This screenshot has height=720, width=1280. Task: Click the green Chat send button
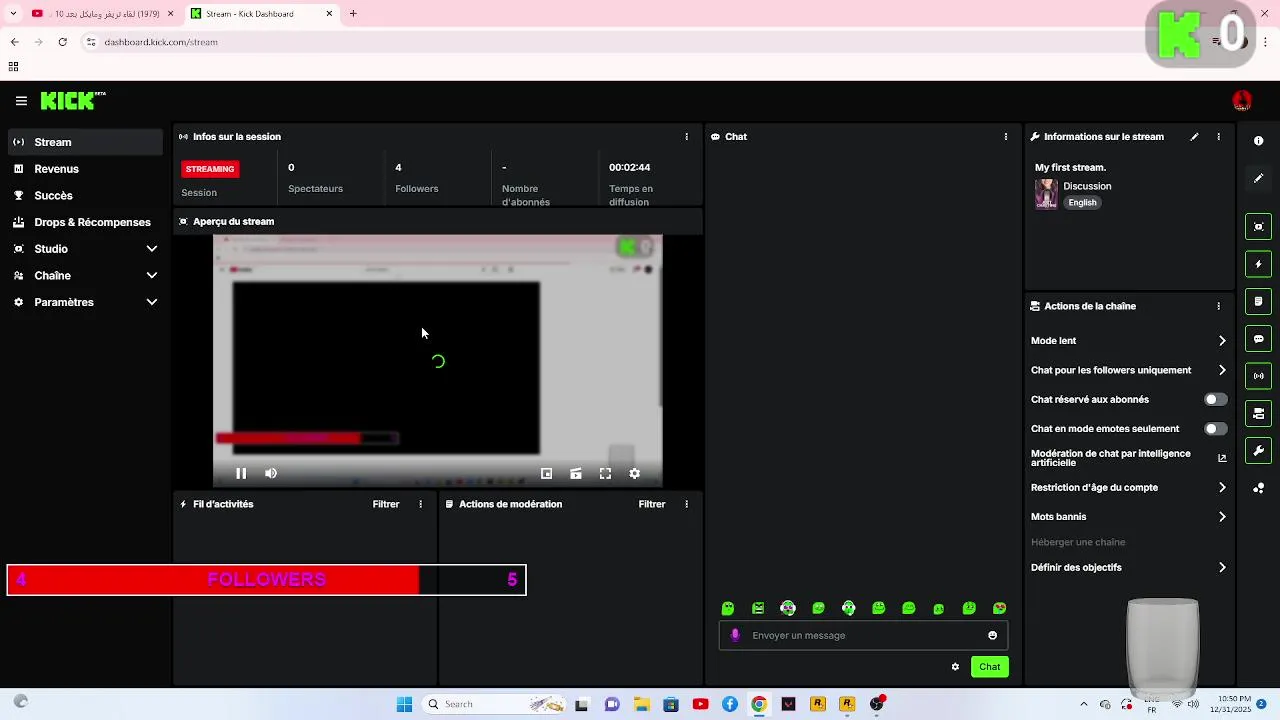click(989, 667)
